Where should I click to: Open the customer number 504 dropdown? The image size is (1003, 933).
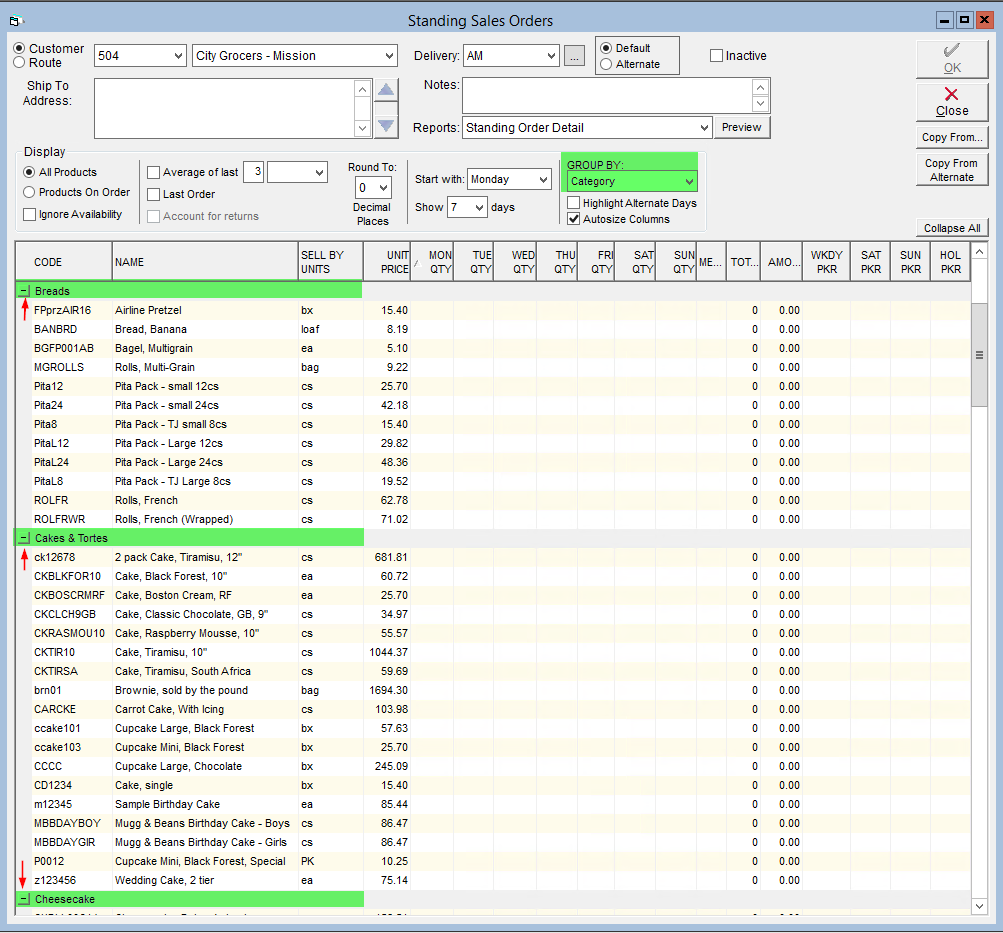178,56
